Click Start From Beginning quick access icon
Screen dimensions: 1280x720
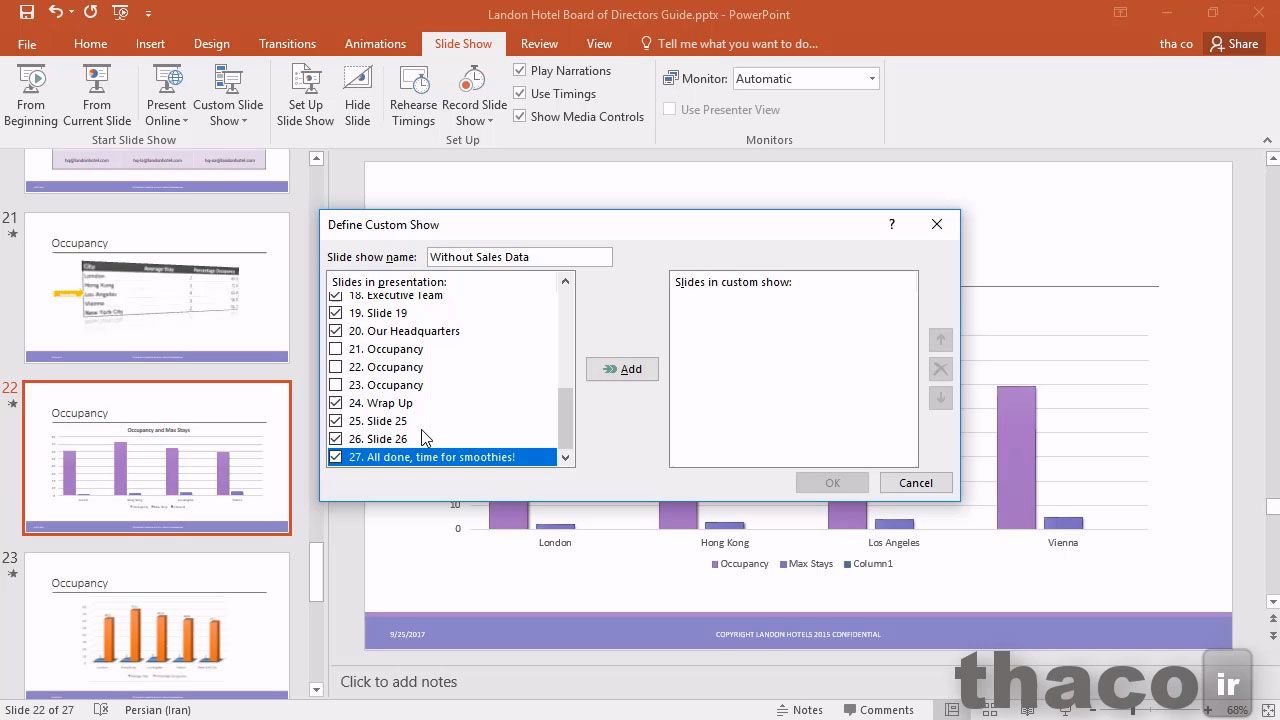121,13
